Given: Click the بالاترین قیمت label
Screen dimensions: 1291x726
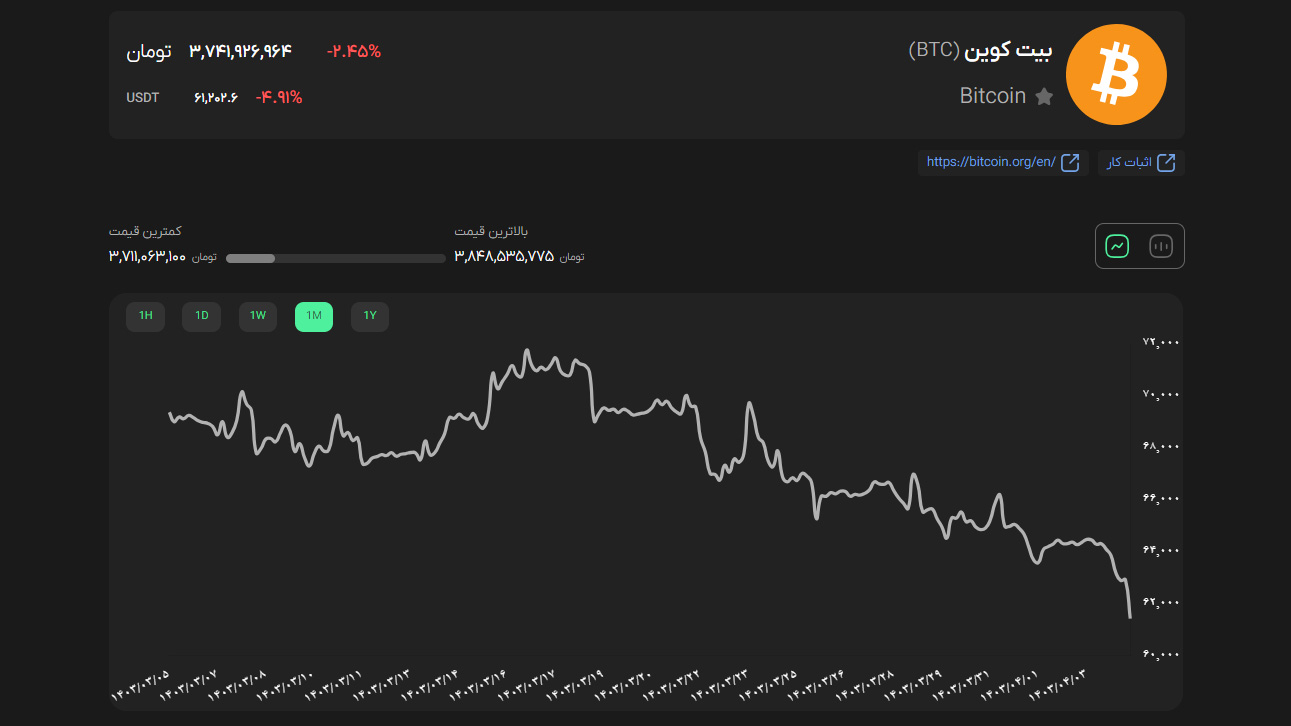Looking at the screenshot, I should (x=491, y=231).
